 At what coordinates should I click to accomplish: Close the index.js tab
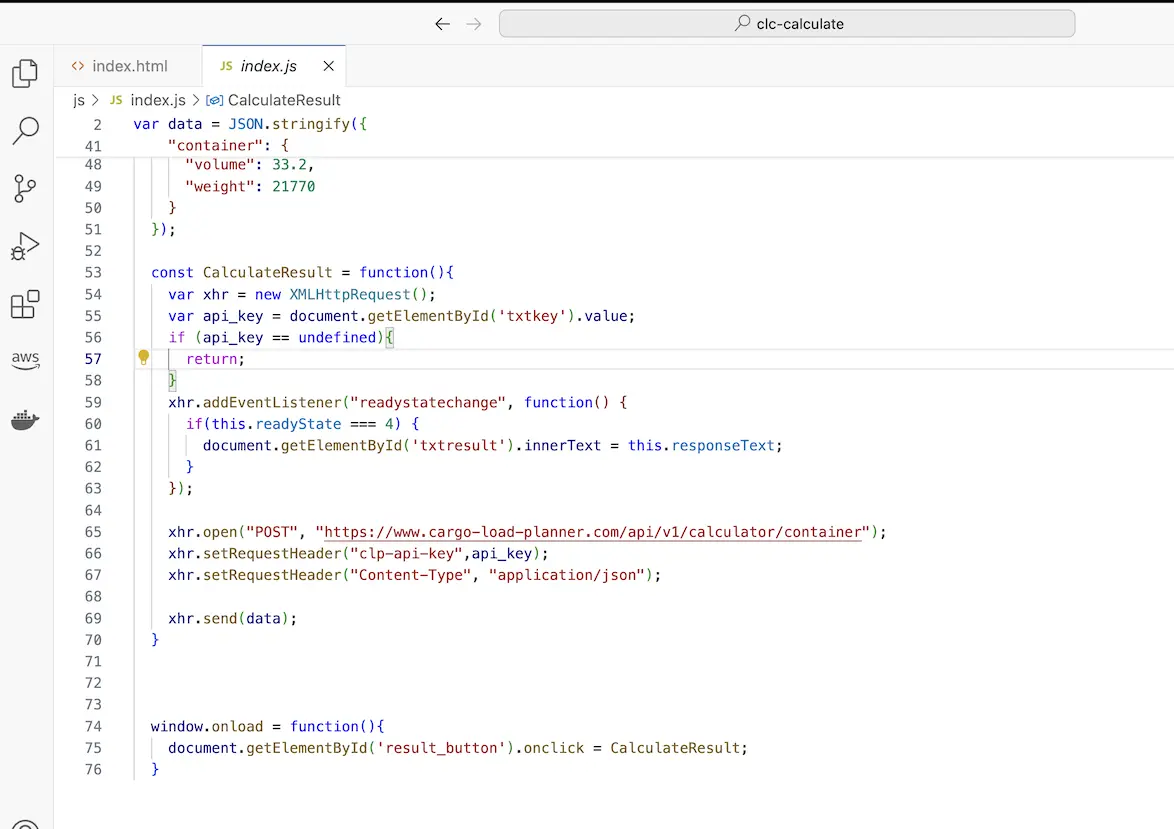[x=329, y=66]
